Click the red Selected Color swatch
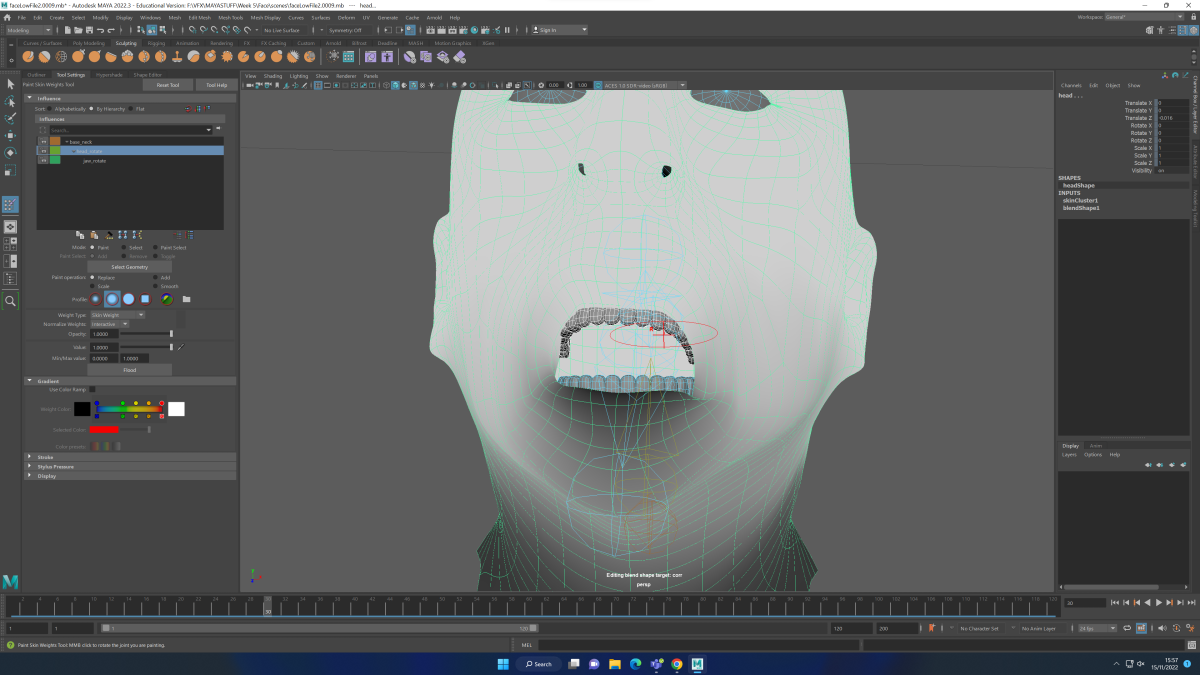The width and height of the screenshot is (1200, 675). [103, 429]
